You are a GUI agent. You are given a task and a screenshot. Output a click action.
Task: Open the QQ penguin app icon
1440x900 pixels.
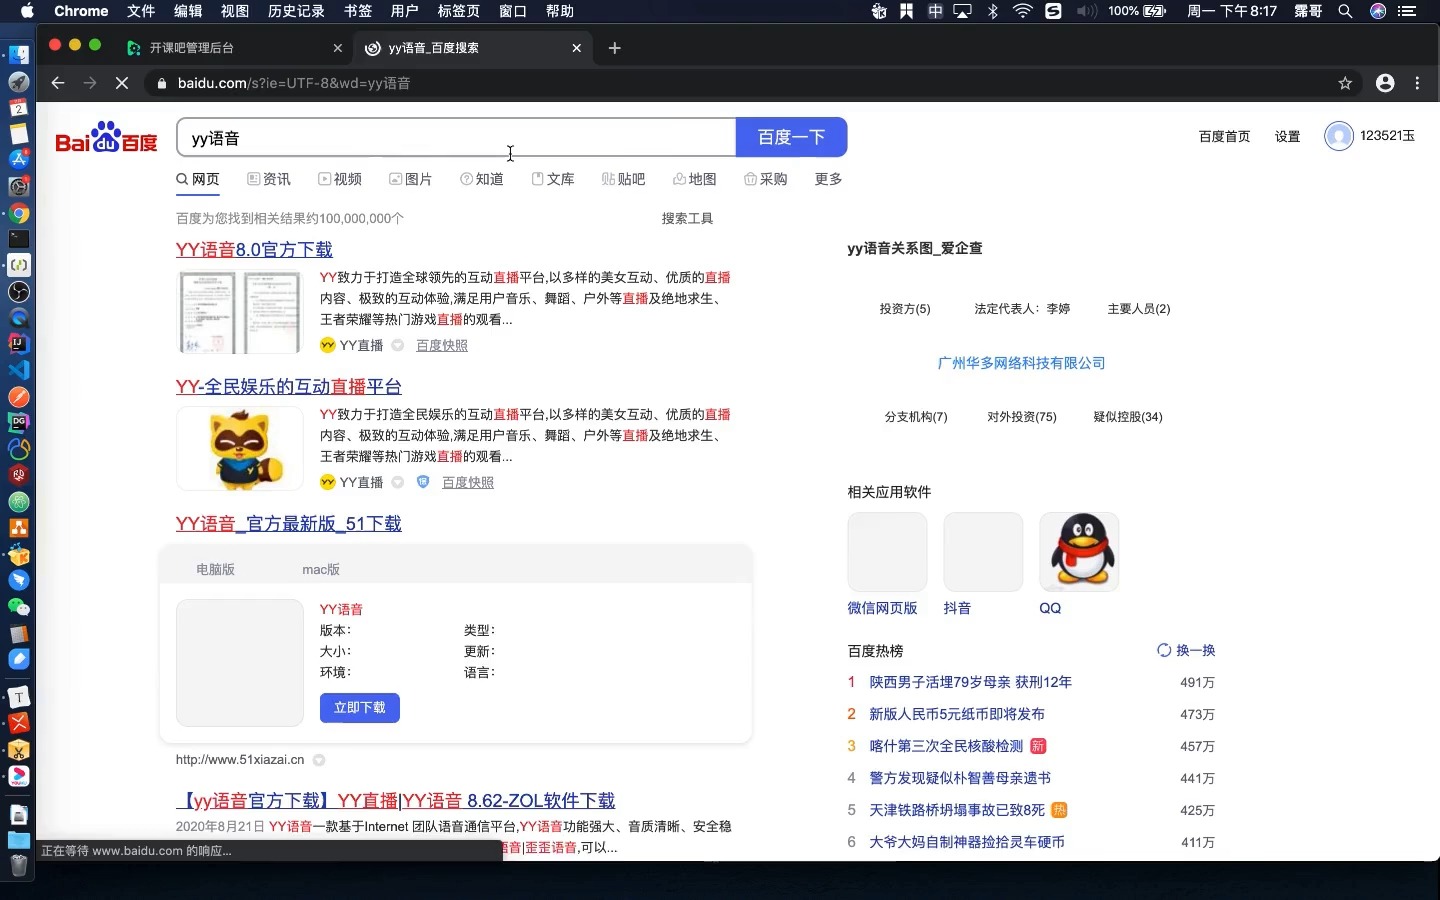[x=1079, y=552]
